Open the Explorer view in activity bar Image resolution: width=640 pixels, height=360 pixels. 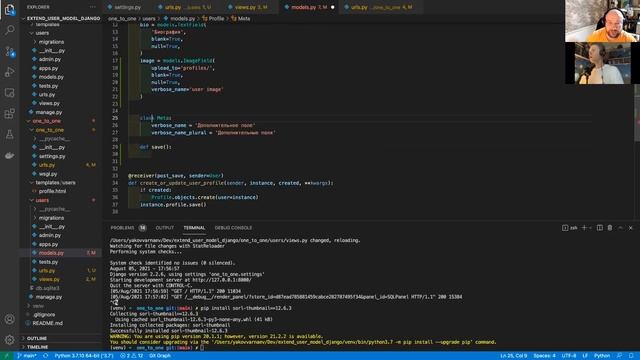click(x=9, y=9)
